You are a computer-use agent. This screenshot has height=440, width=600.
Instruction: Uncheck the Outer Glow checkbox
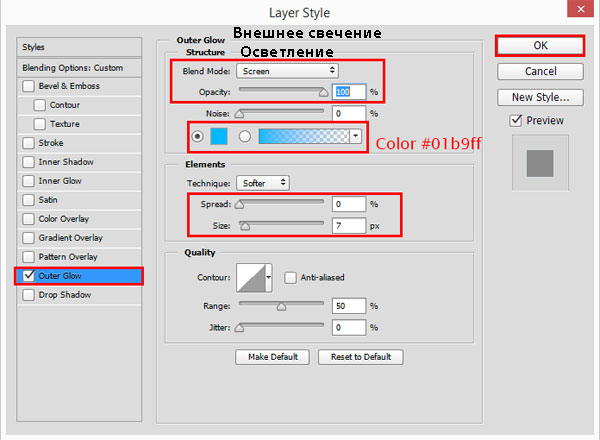[28, 276]
